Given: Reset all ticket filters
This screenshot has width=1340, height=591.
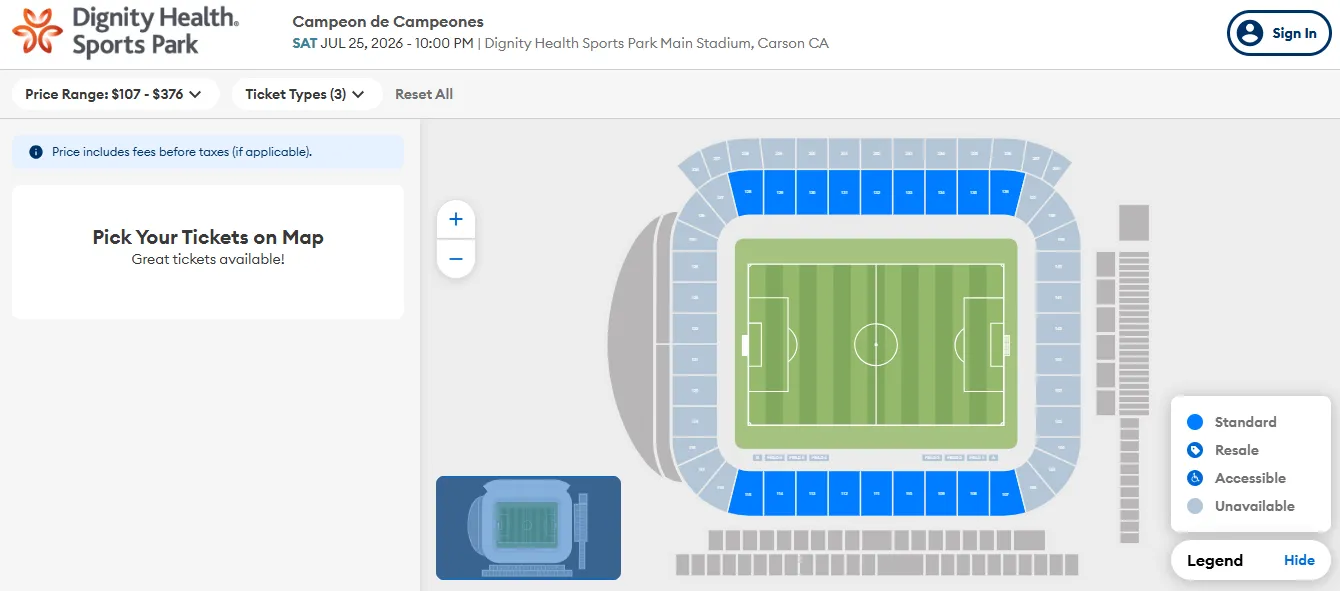Looking at the screenshot, I should (x=424, y=94).
